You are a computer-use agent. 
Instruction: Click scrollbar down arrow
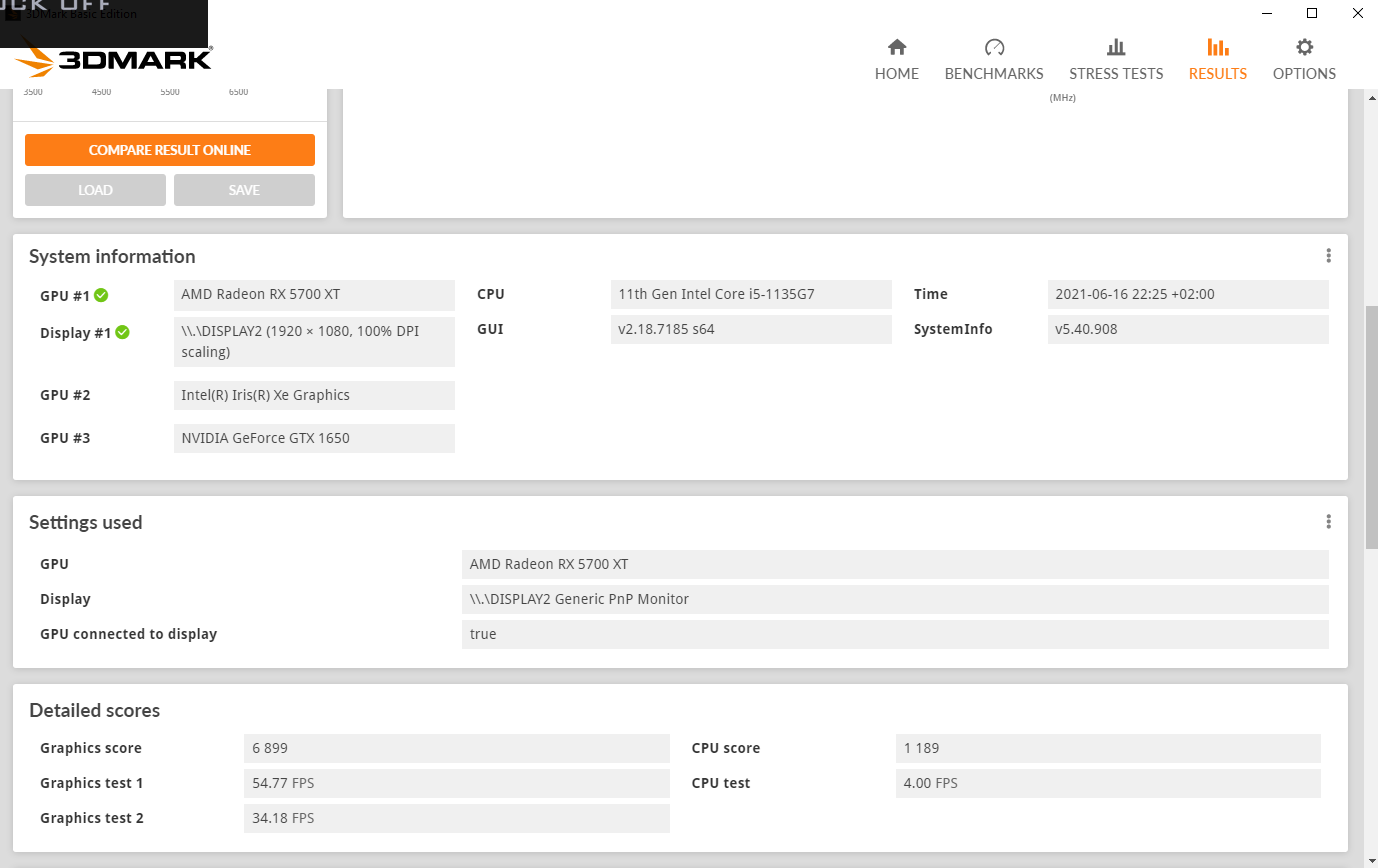[x=1371, y=859]
